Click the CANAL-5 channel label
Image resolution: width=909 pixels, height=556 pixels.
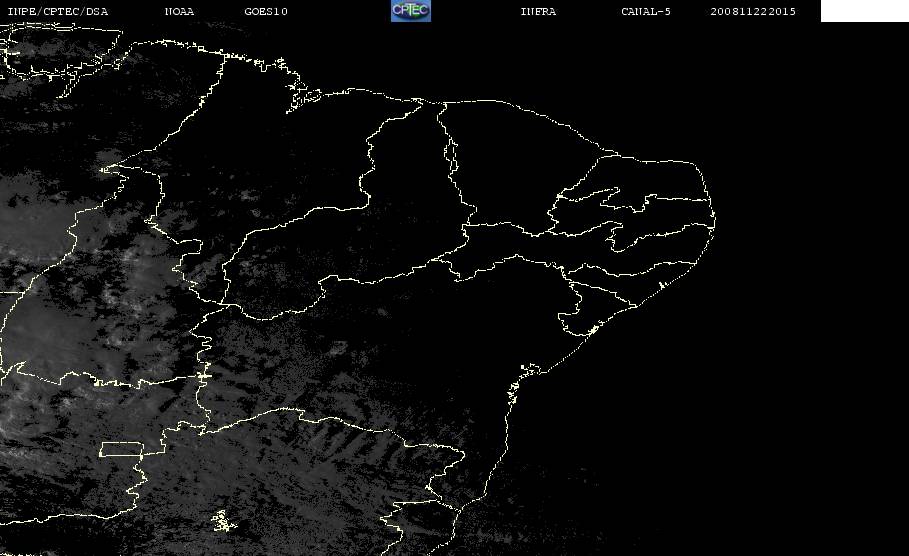click(646, 11)
